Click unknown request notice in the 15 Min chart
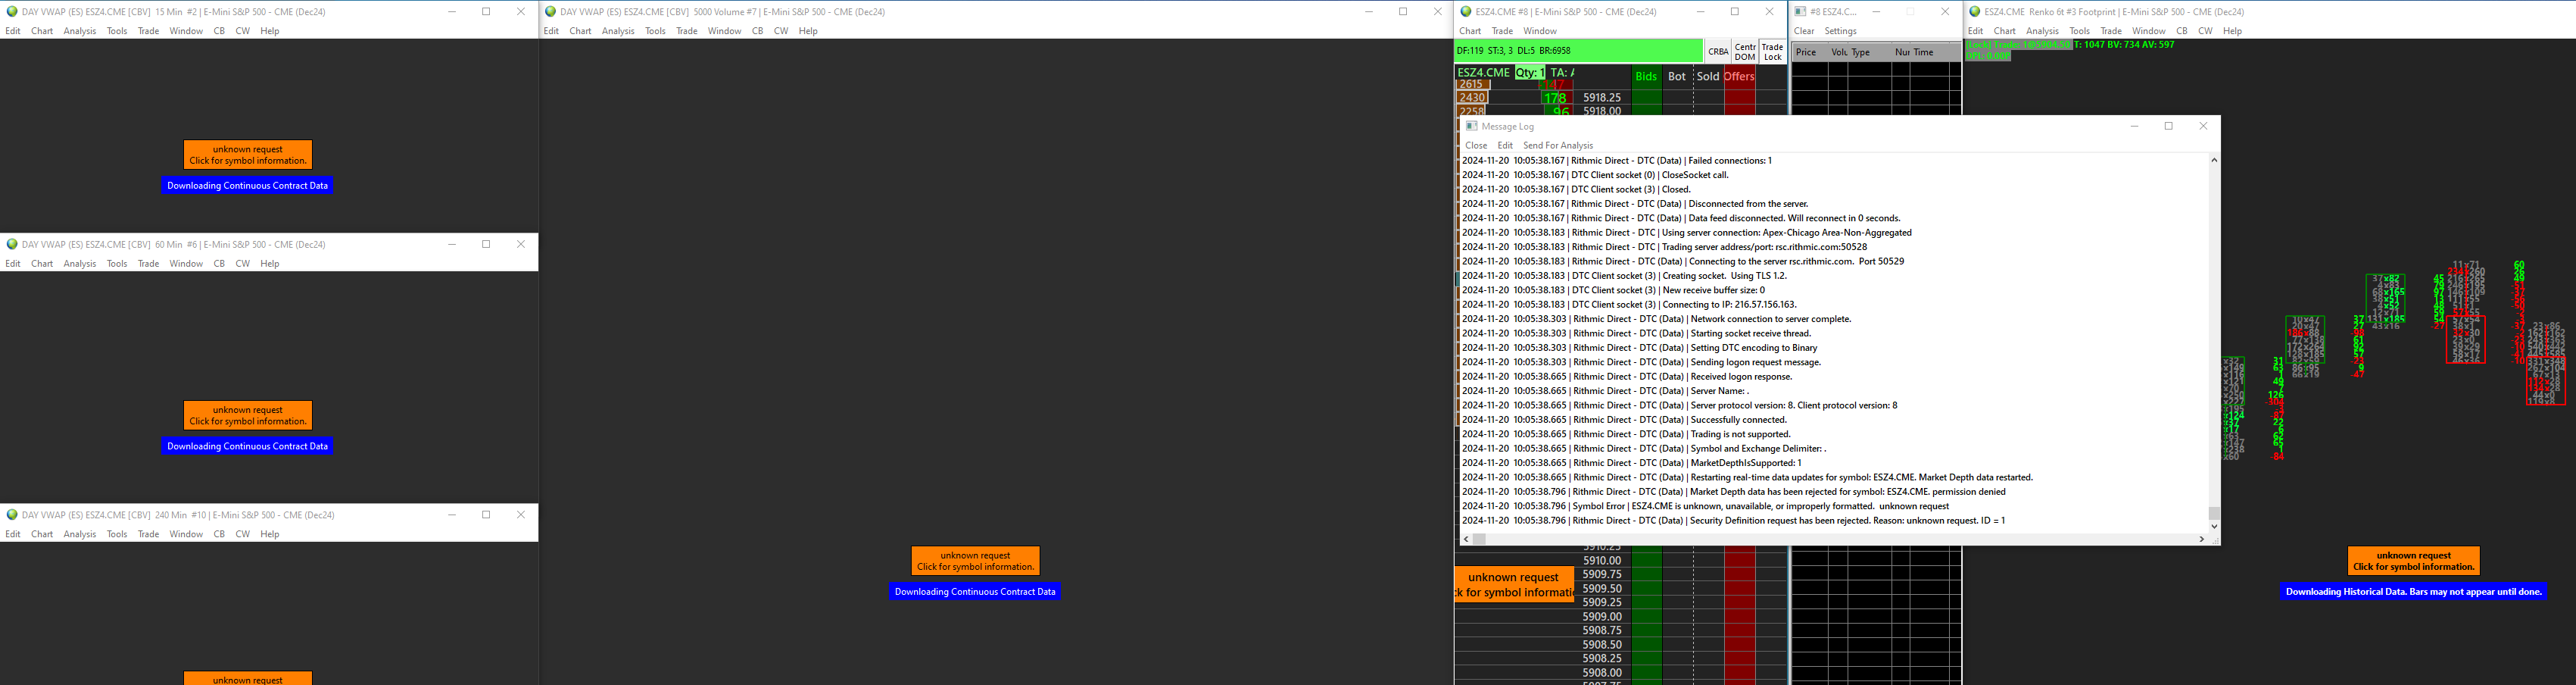The image size is (2576, 685). click(248, 155)
